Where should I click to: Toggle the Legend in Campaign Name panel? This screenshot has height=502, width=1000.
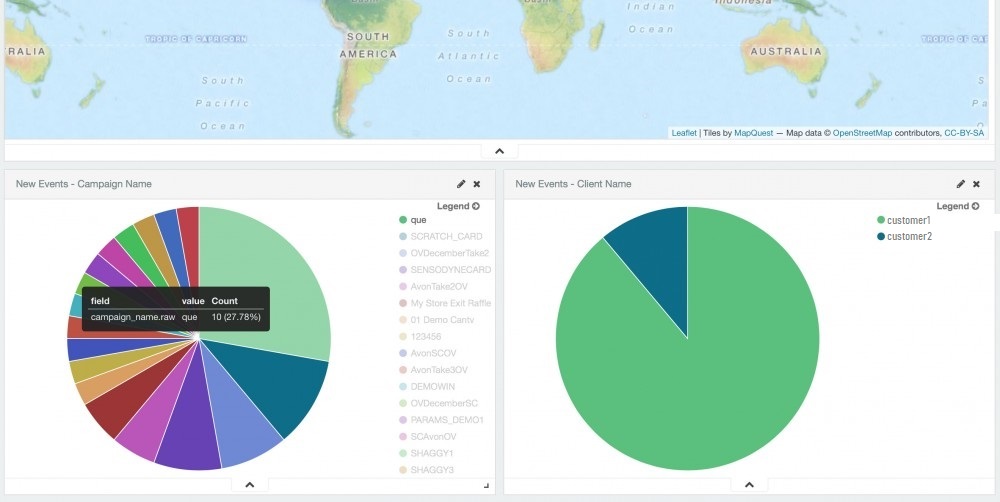[x=458, y=206]
